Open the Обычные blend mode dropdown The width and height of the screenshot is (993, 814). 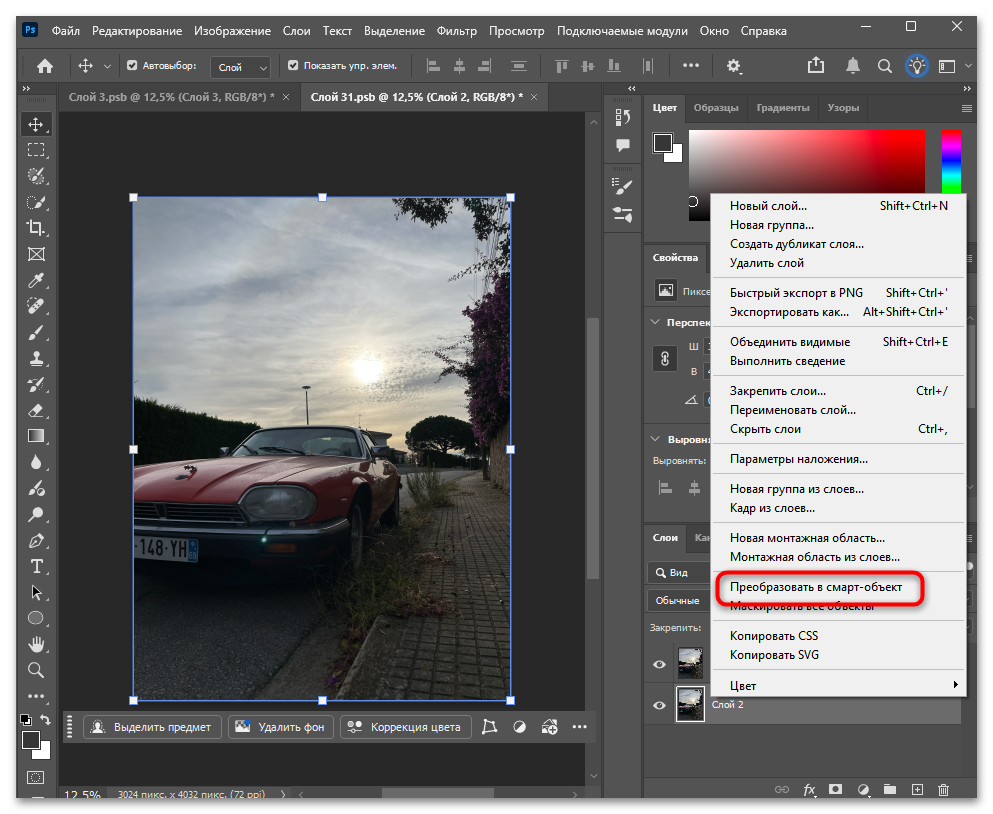coord(678,601)
